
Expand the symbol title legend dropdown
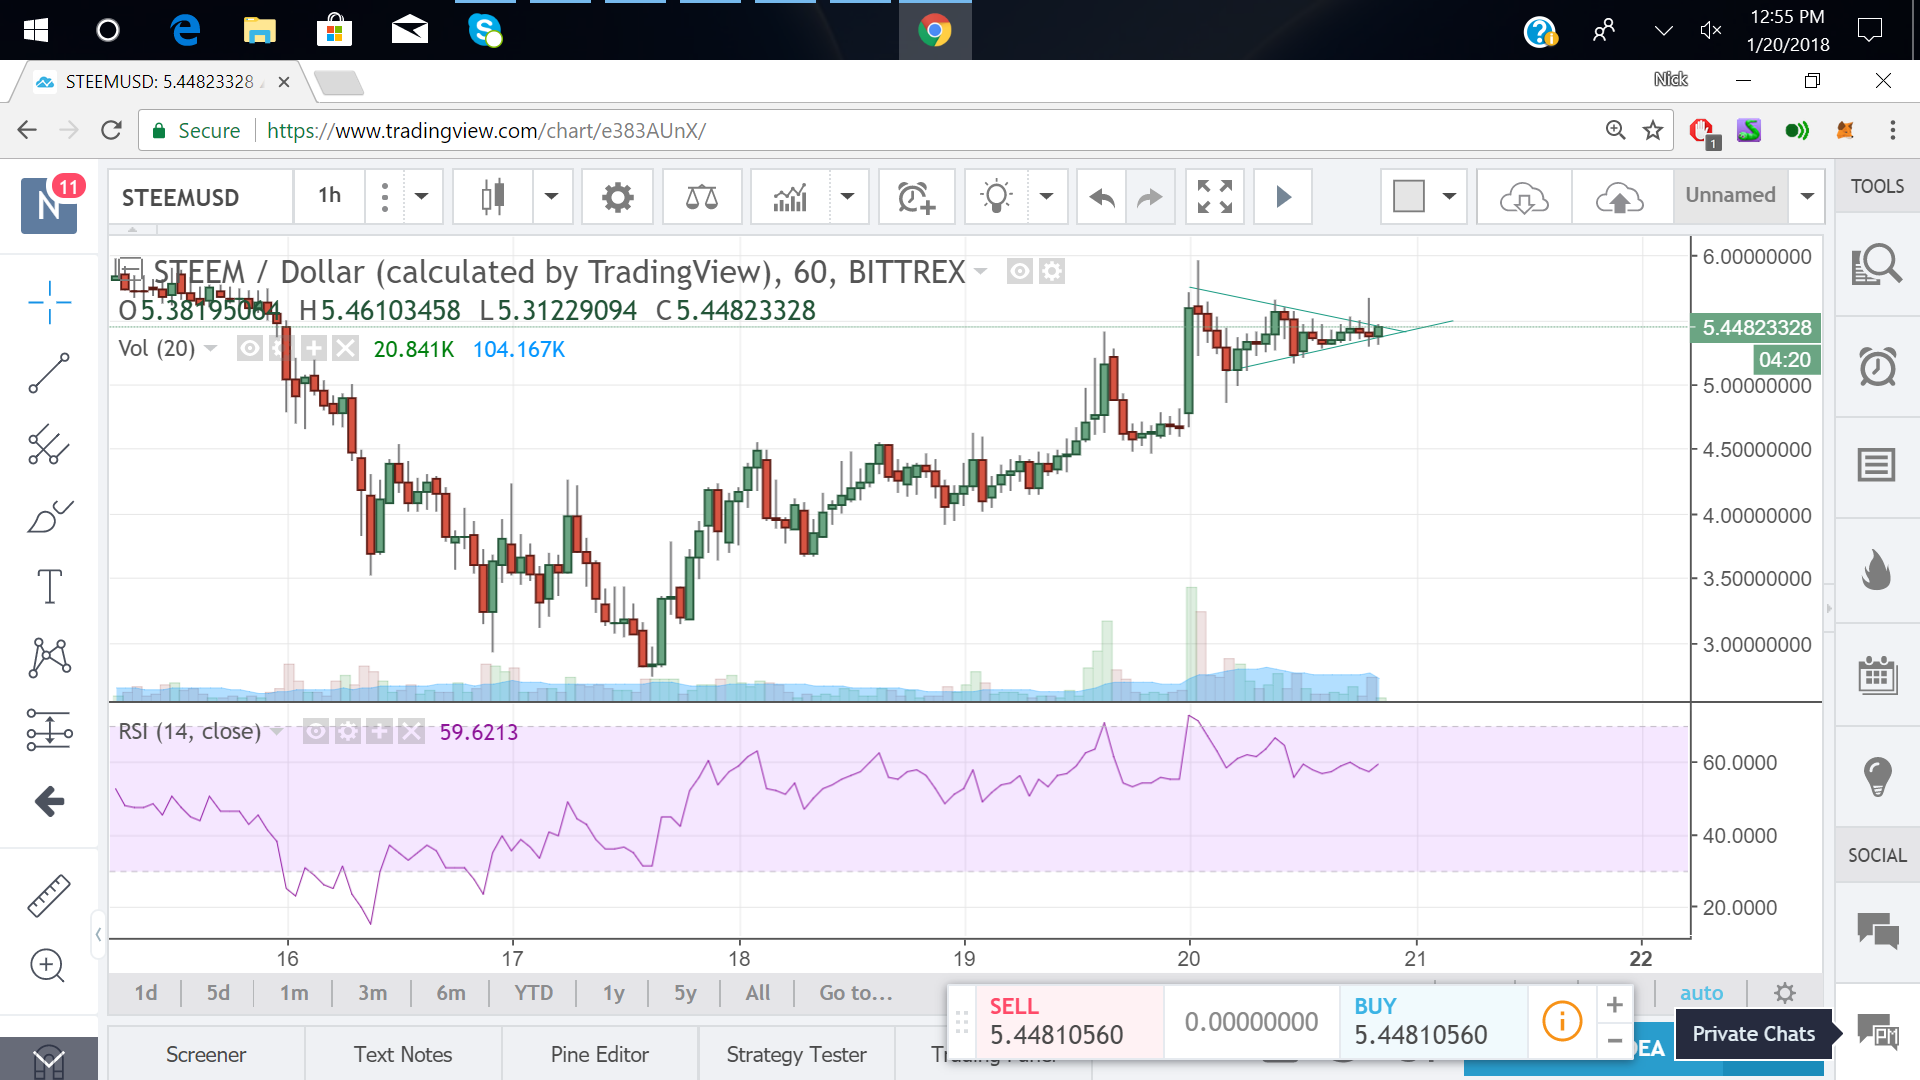click(x=980, y=272)
